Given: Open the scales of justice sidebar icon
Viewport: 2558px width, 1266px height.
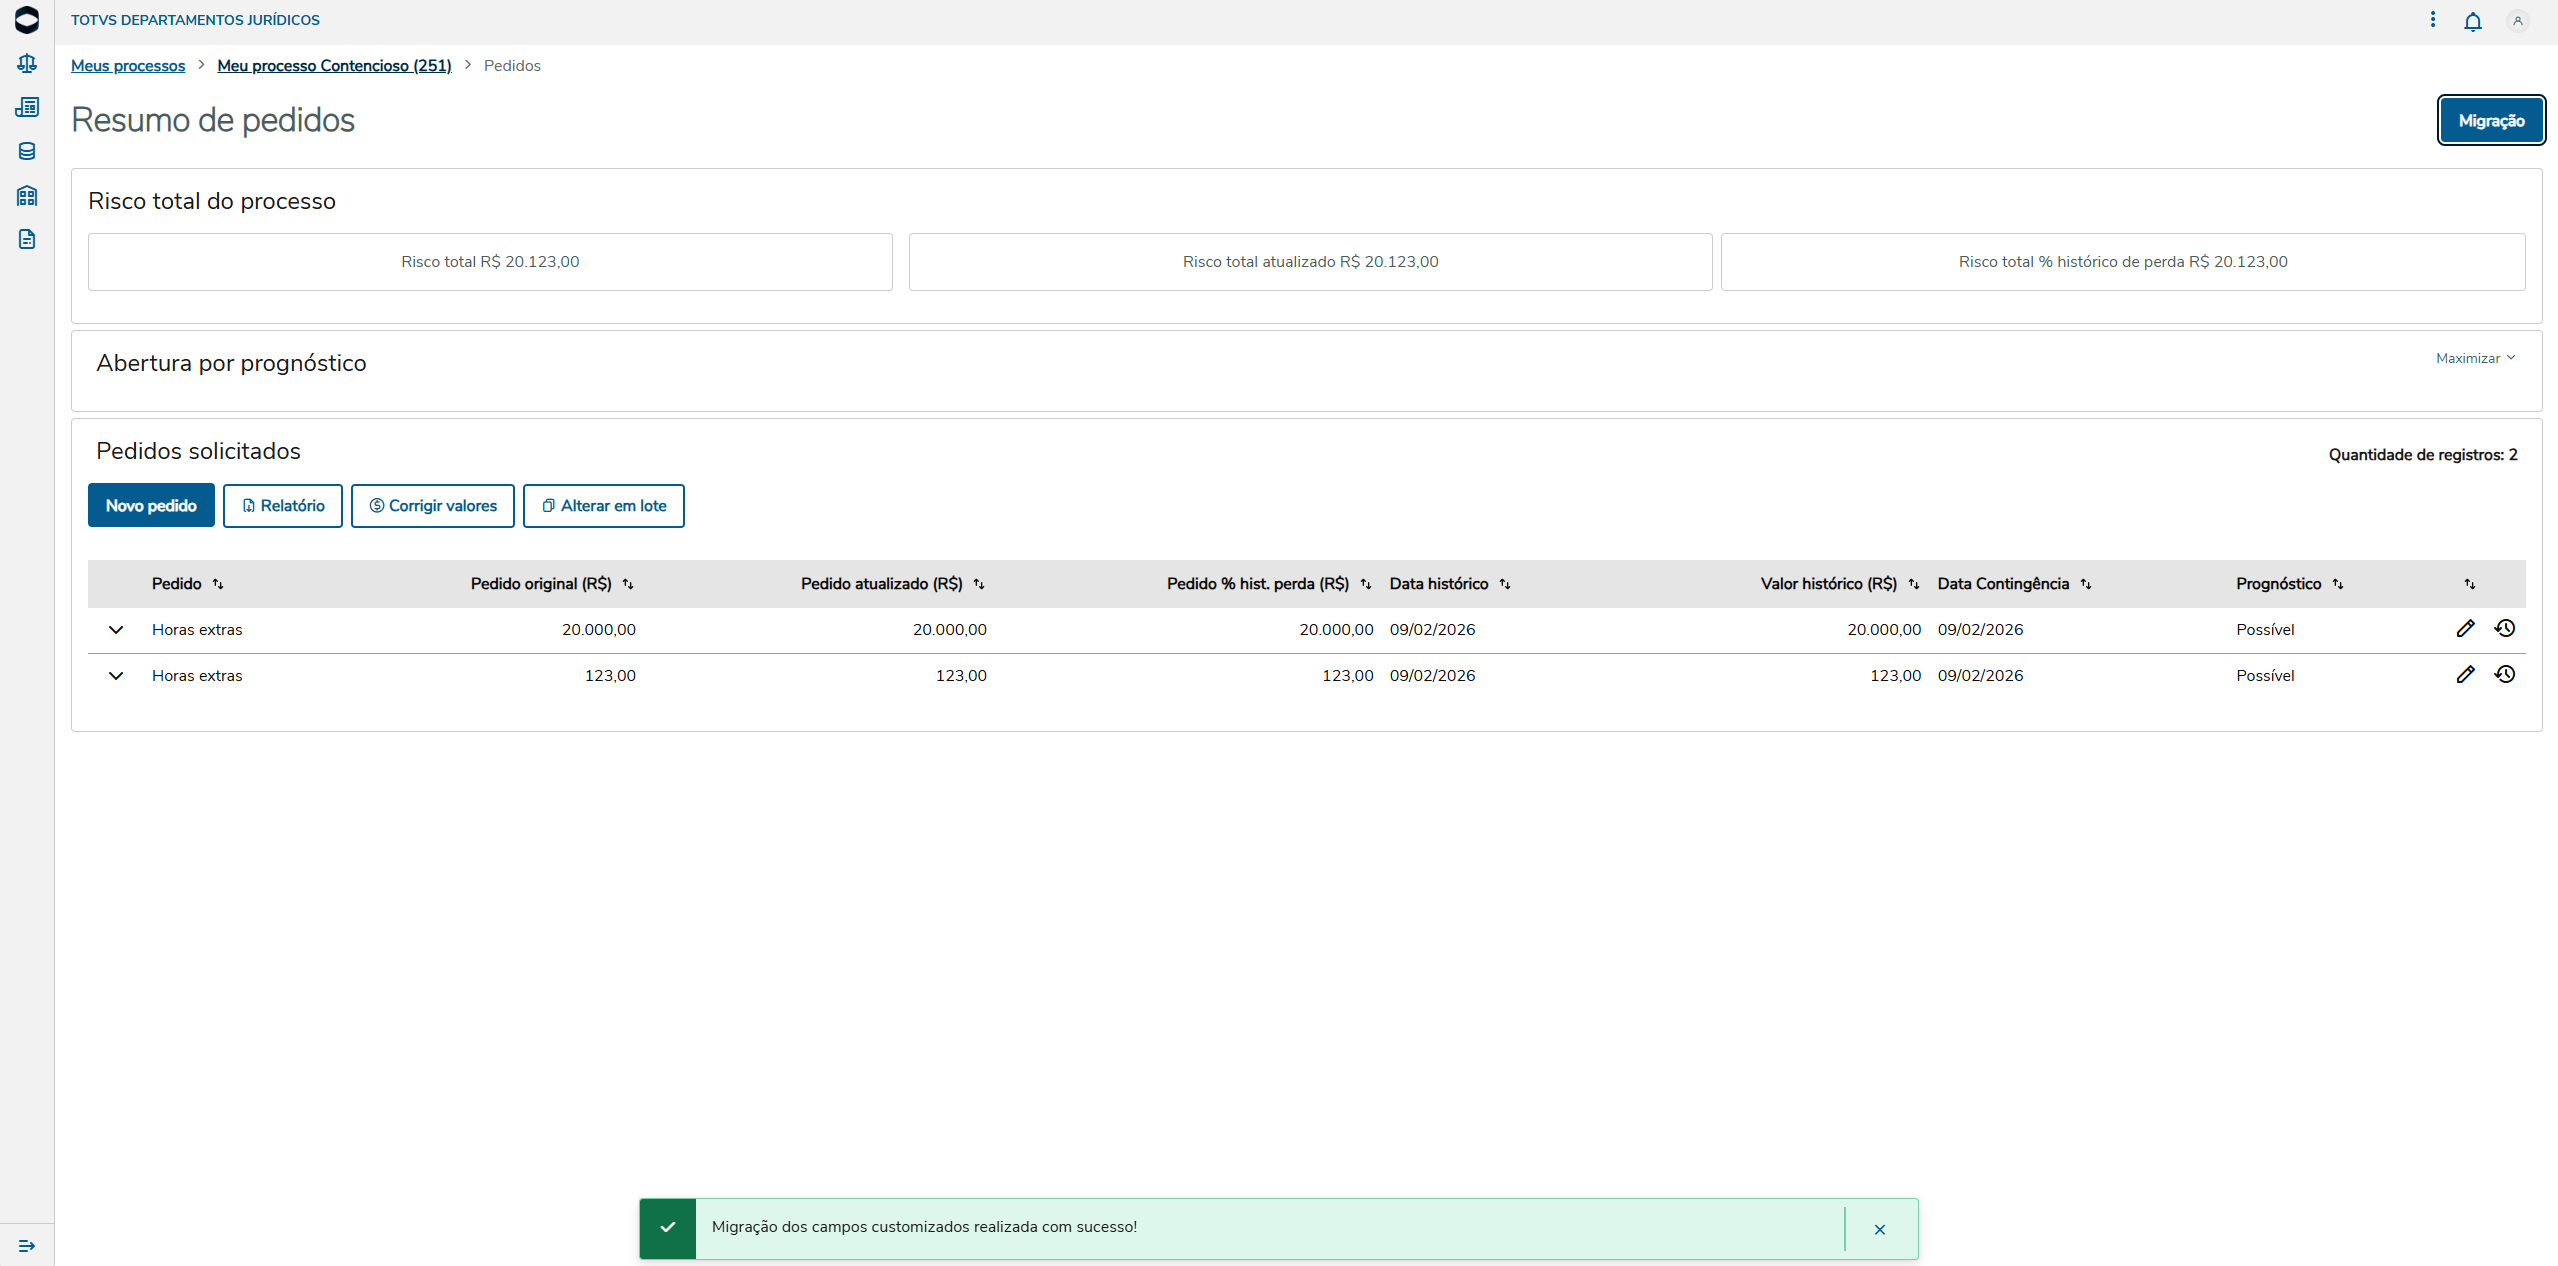Looking at the screenshot, I should (x=27, y=64).
